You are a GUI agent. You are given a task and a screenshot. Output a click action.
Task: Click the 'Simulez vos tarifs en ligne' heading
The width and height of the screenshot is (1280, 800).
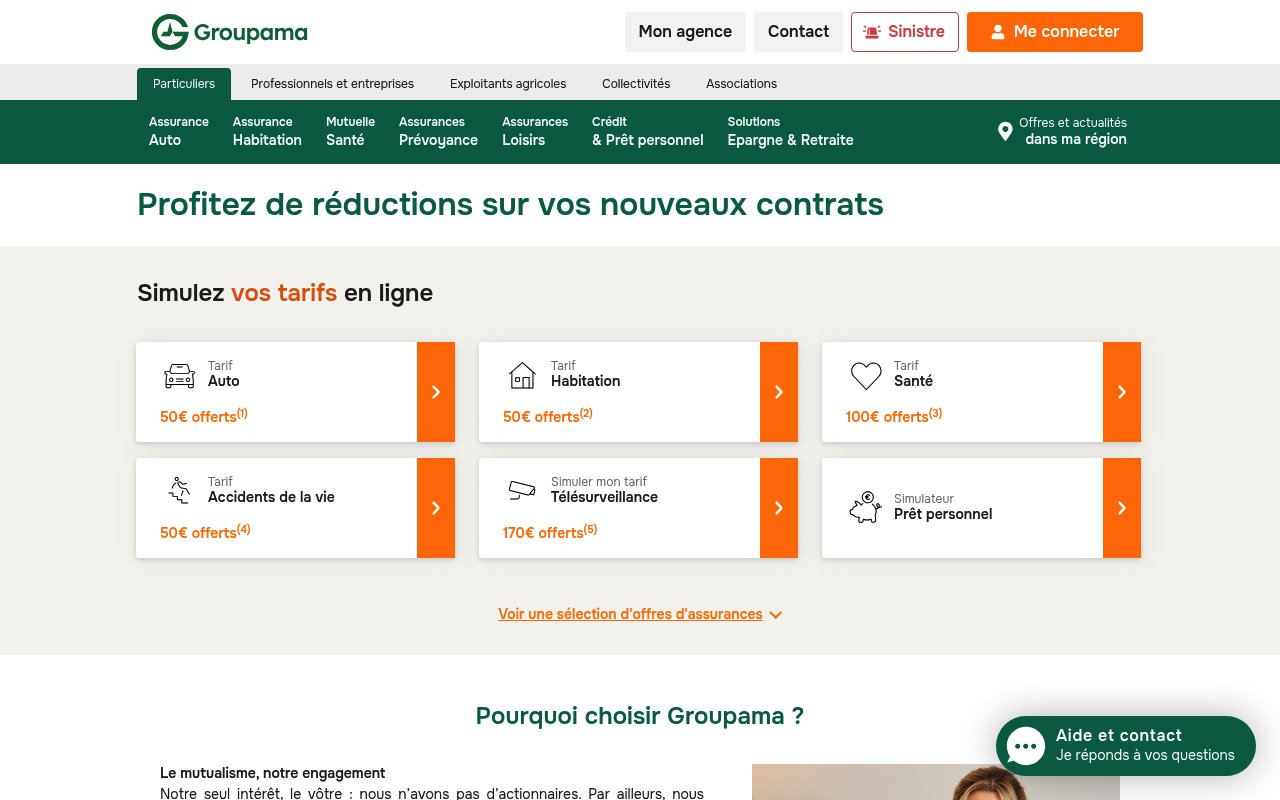[285, 293]
